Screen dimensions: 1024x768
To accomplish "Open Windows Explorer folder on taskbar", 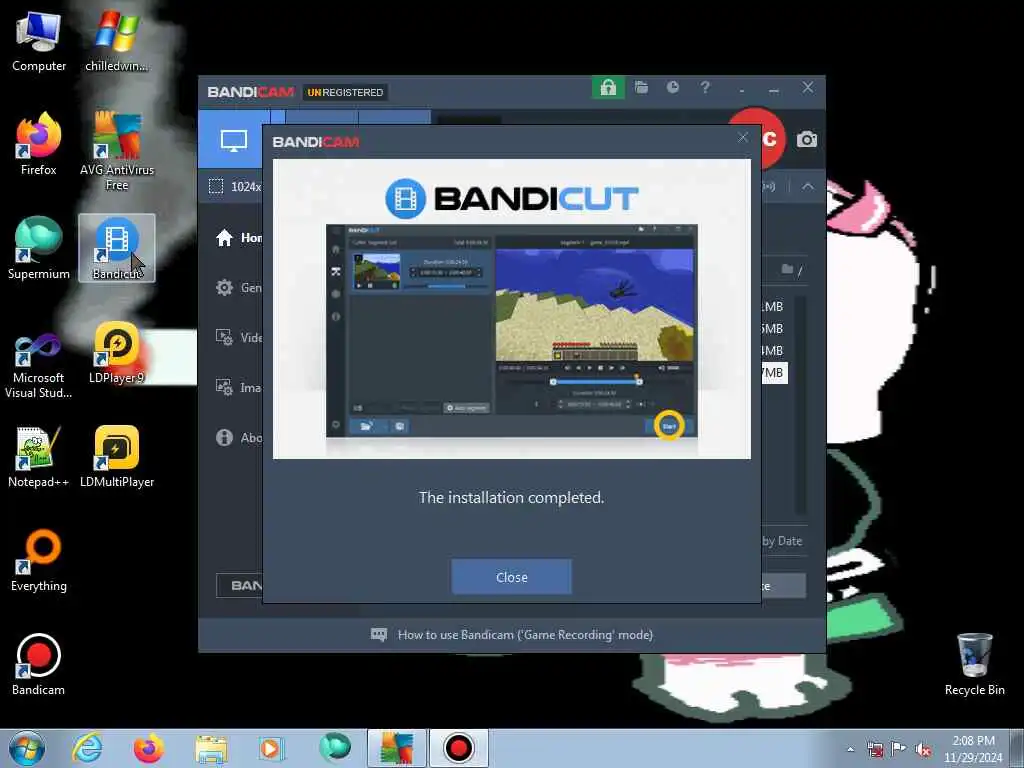I will [211, 748].
